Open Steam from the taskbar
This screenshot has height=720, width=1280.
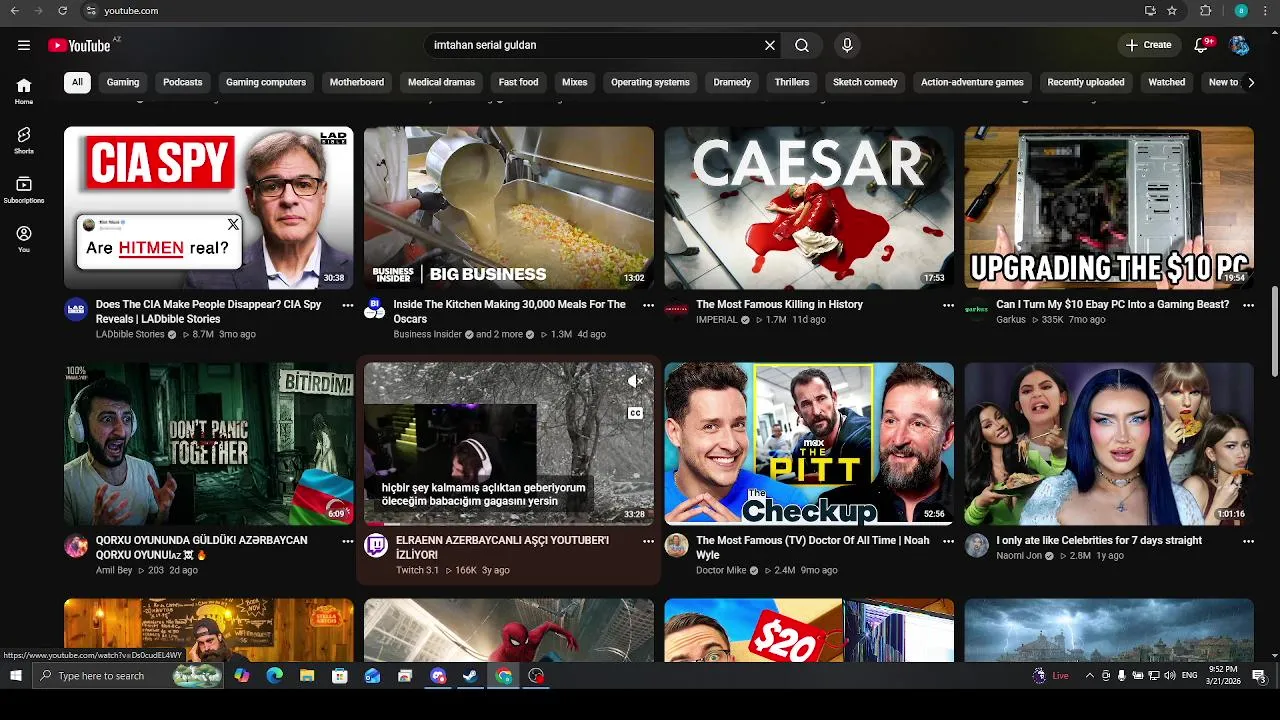pyautogui.click(x=470, y=676)
